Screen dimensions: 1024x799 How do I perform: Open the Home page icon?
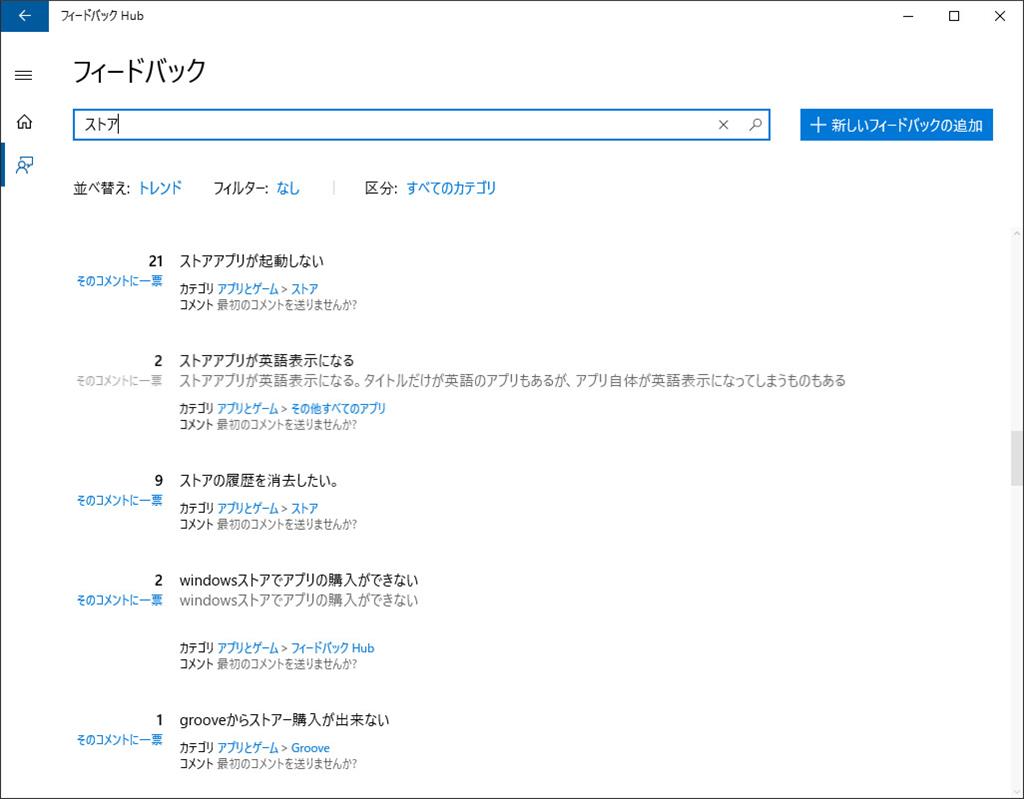pyautogui.click(x=24, y=122)
